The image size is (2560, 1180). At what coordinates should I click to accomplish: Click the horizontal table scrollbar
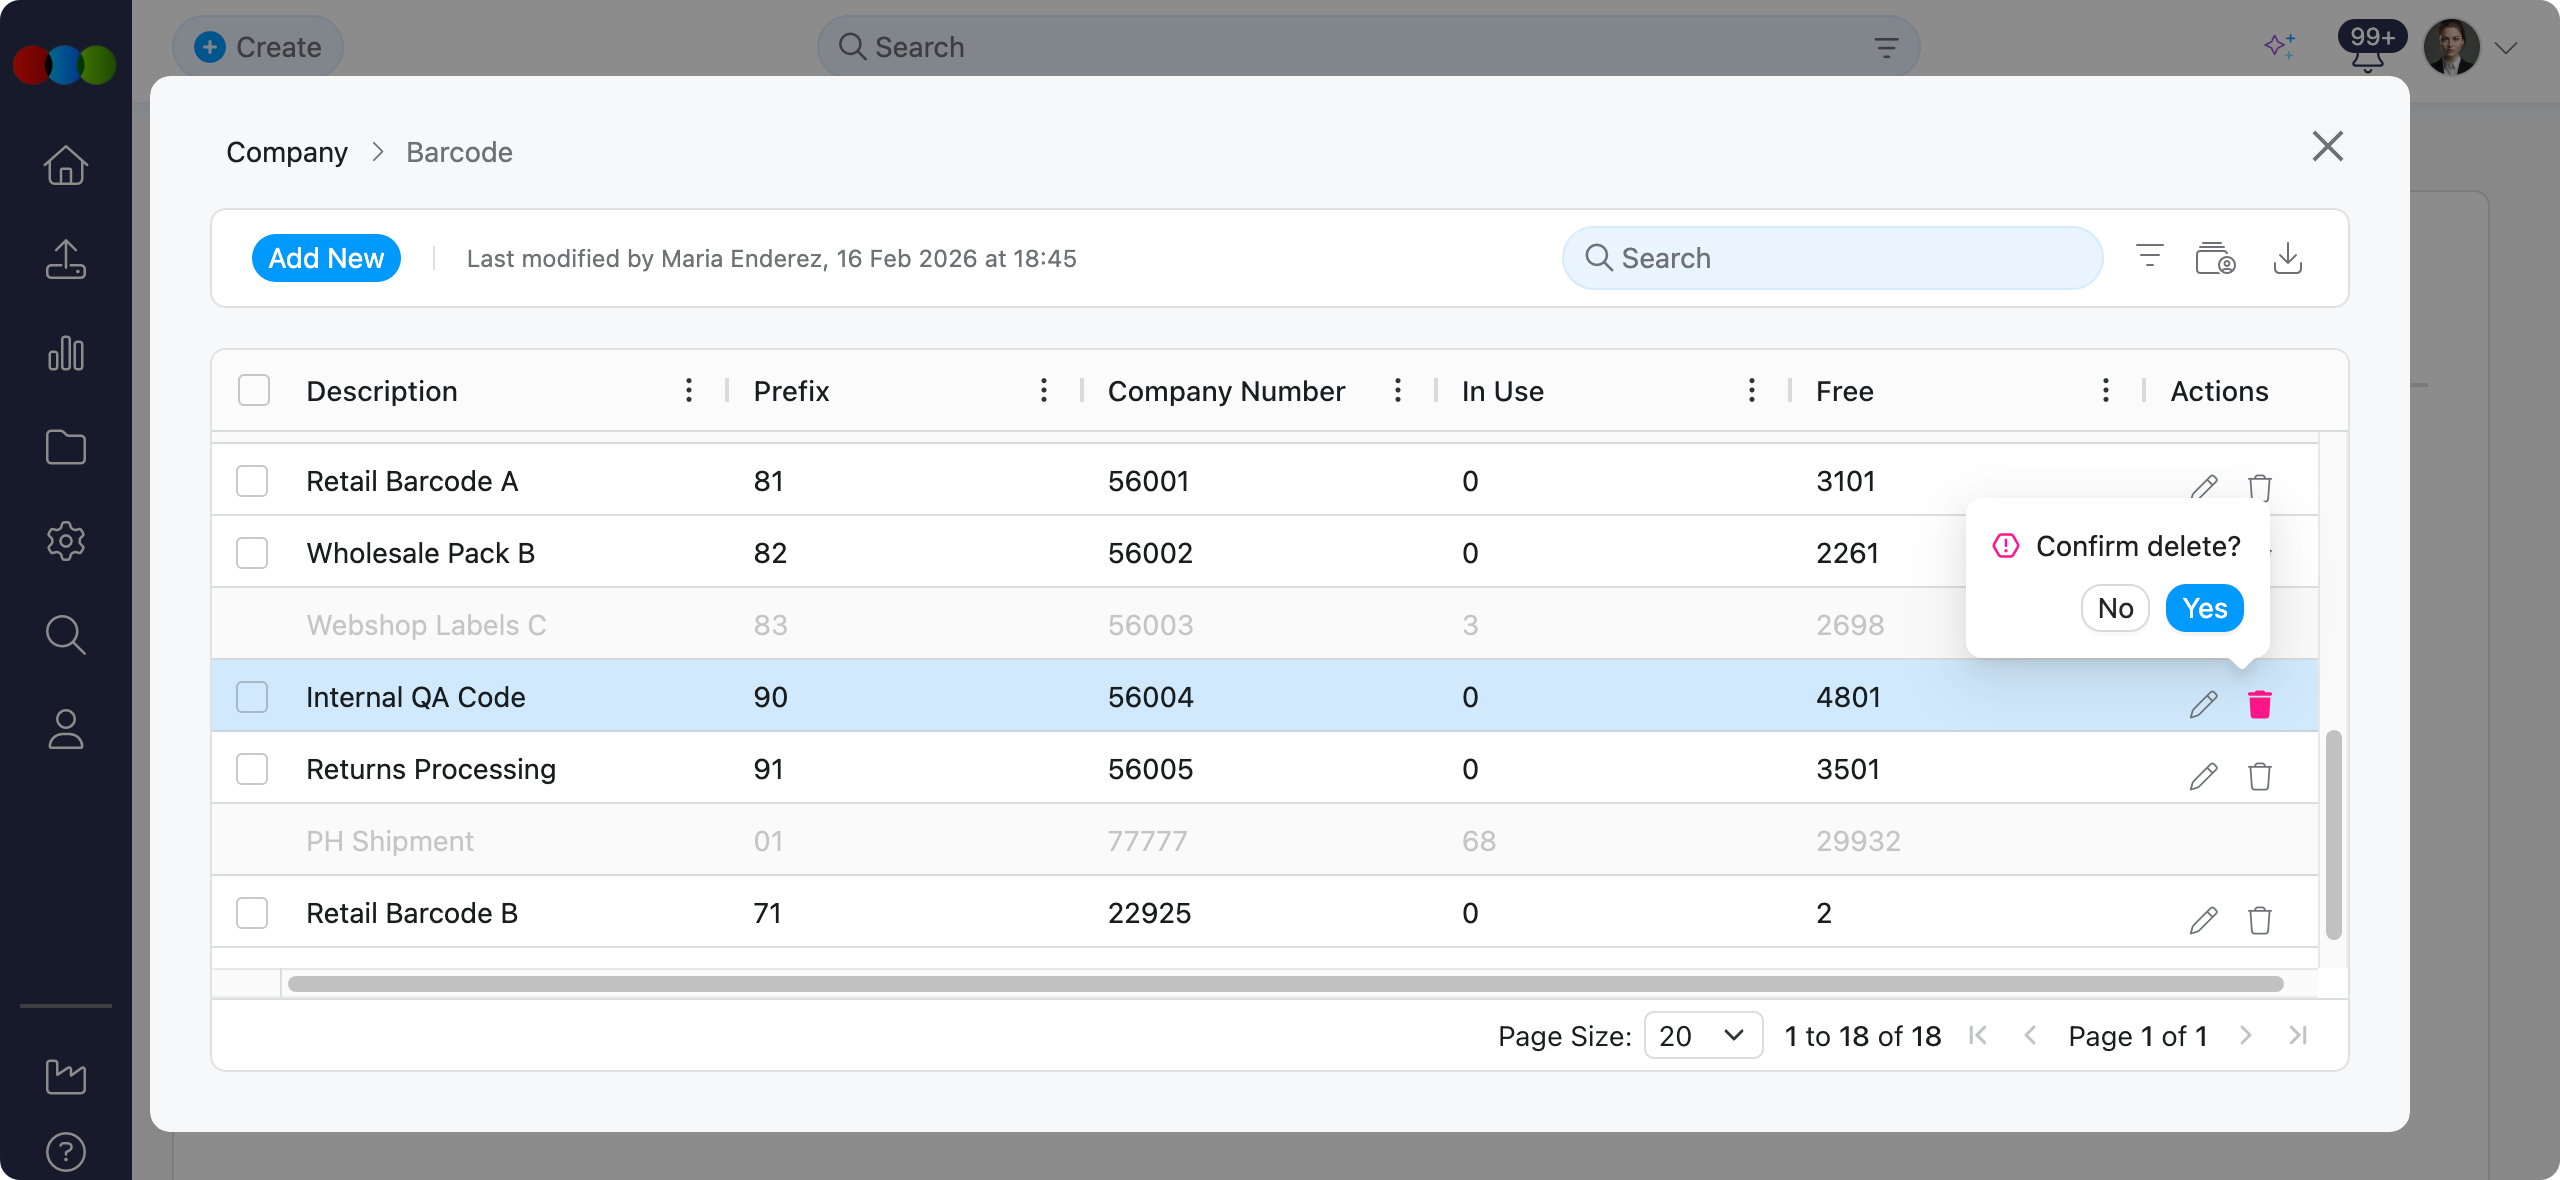tap(1284, 984)
